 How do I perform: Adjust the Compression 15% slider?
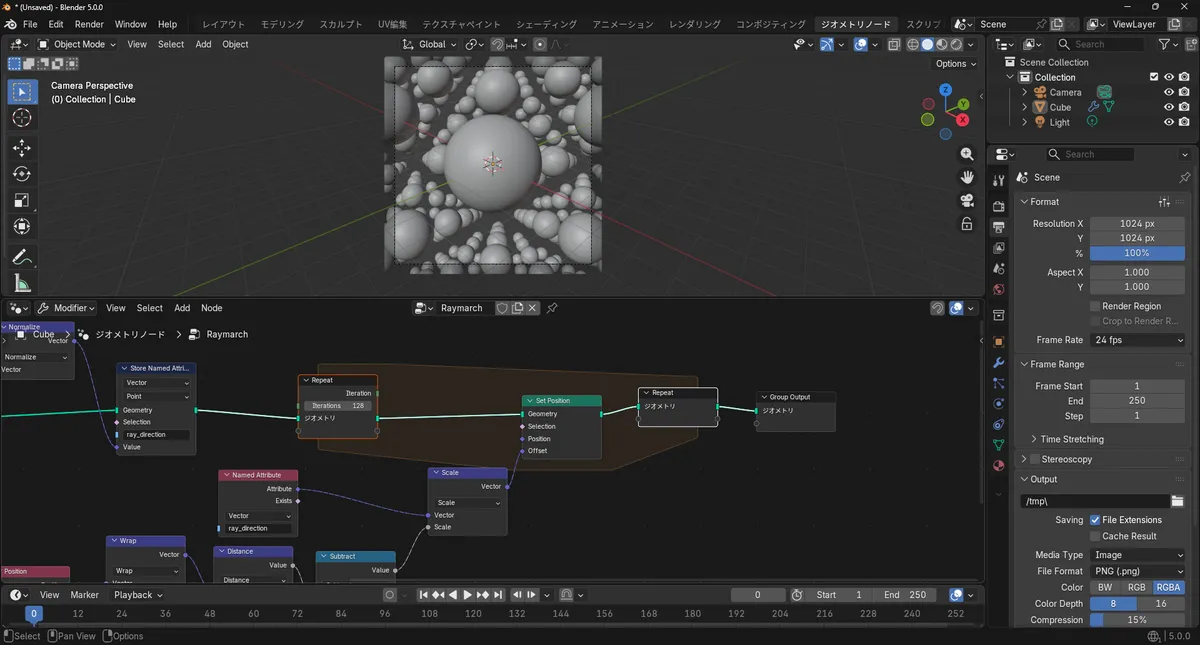point(1137,620)
